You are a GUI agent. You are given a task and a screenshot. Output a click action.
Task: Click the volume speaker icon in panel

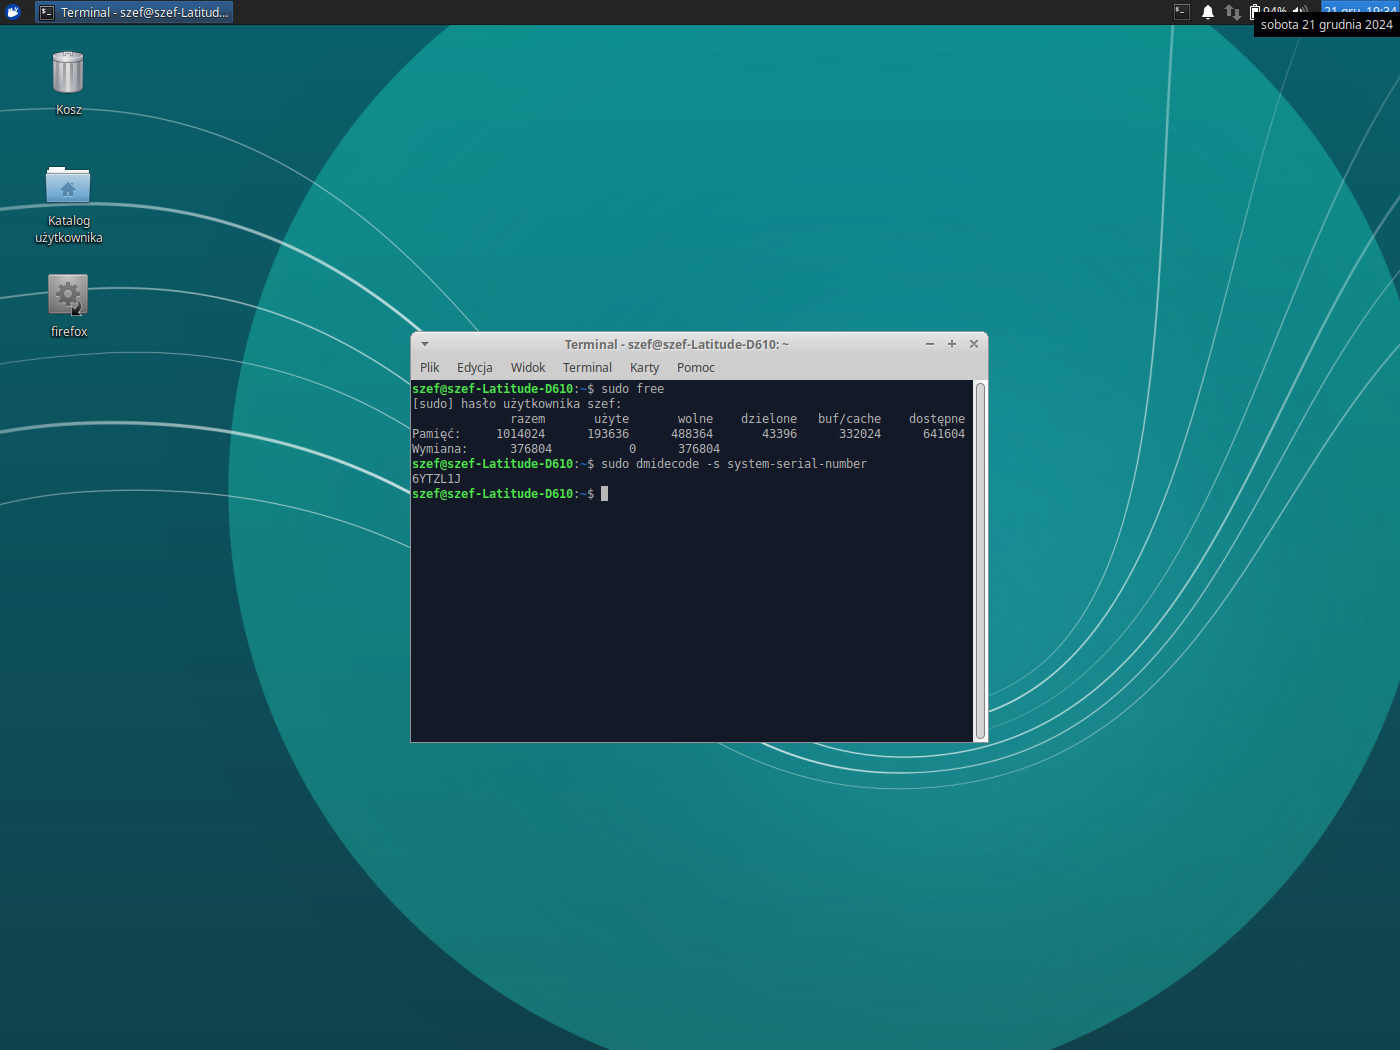(1300, 10)
